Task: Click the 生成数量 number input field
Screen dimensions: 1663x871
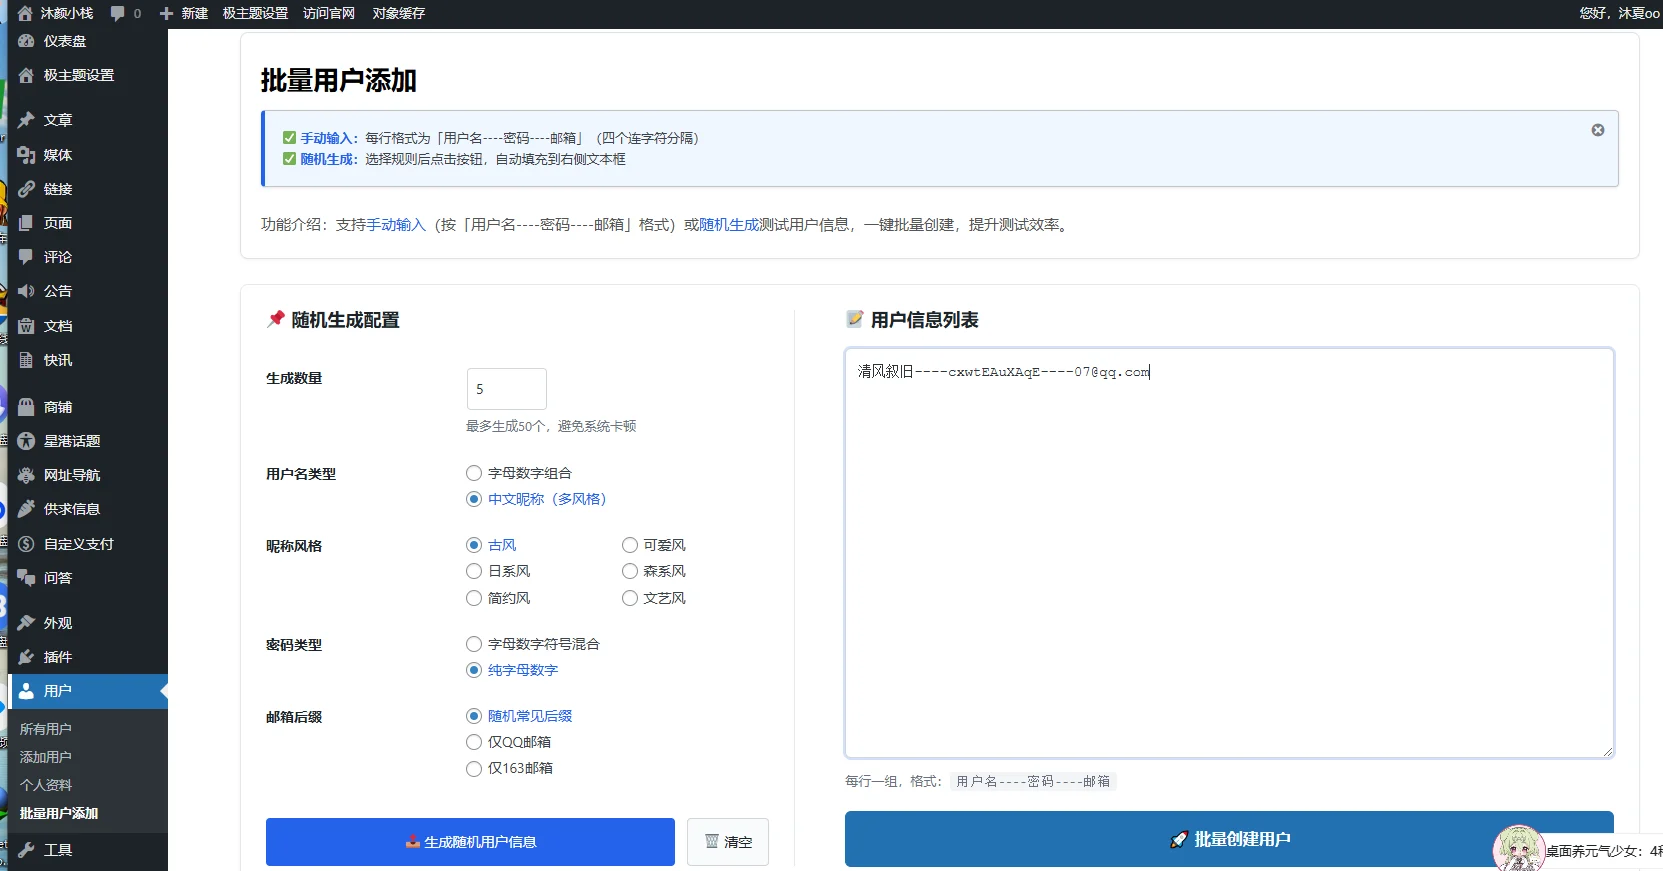Action: click(506, 389)
